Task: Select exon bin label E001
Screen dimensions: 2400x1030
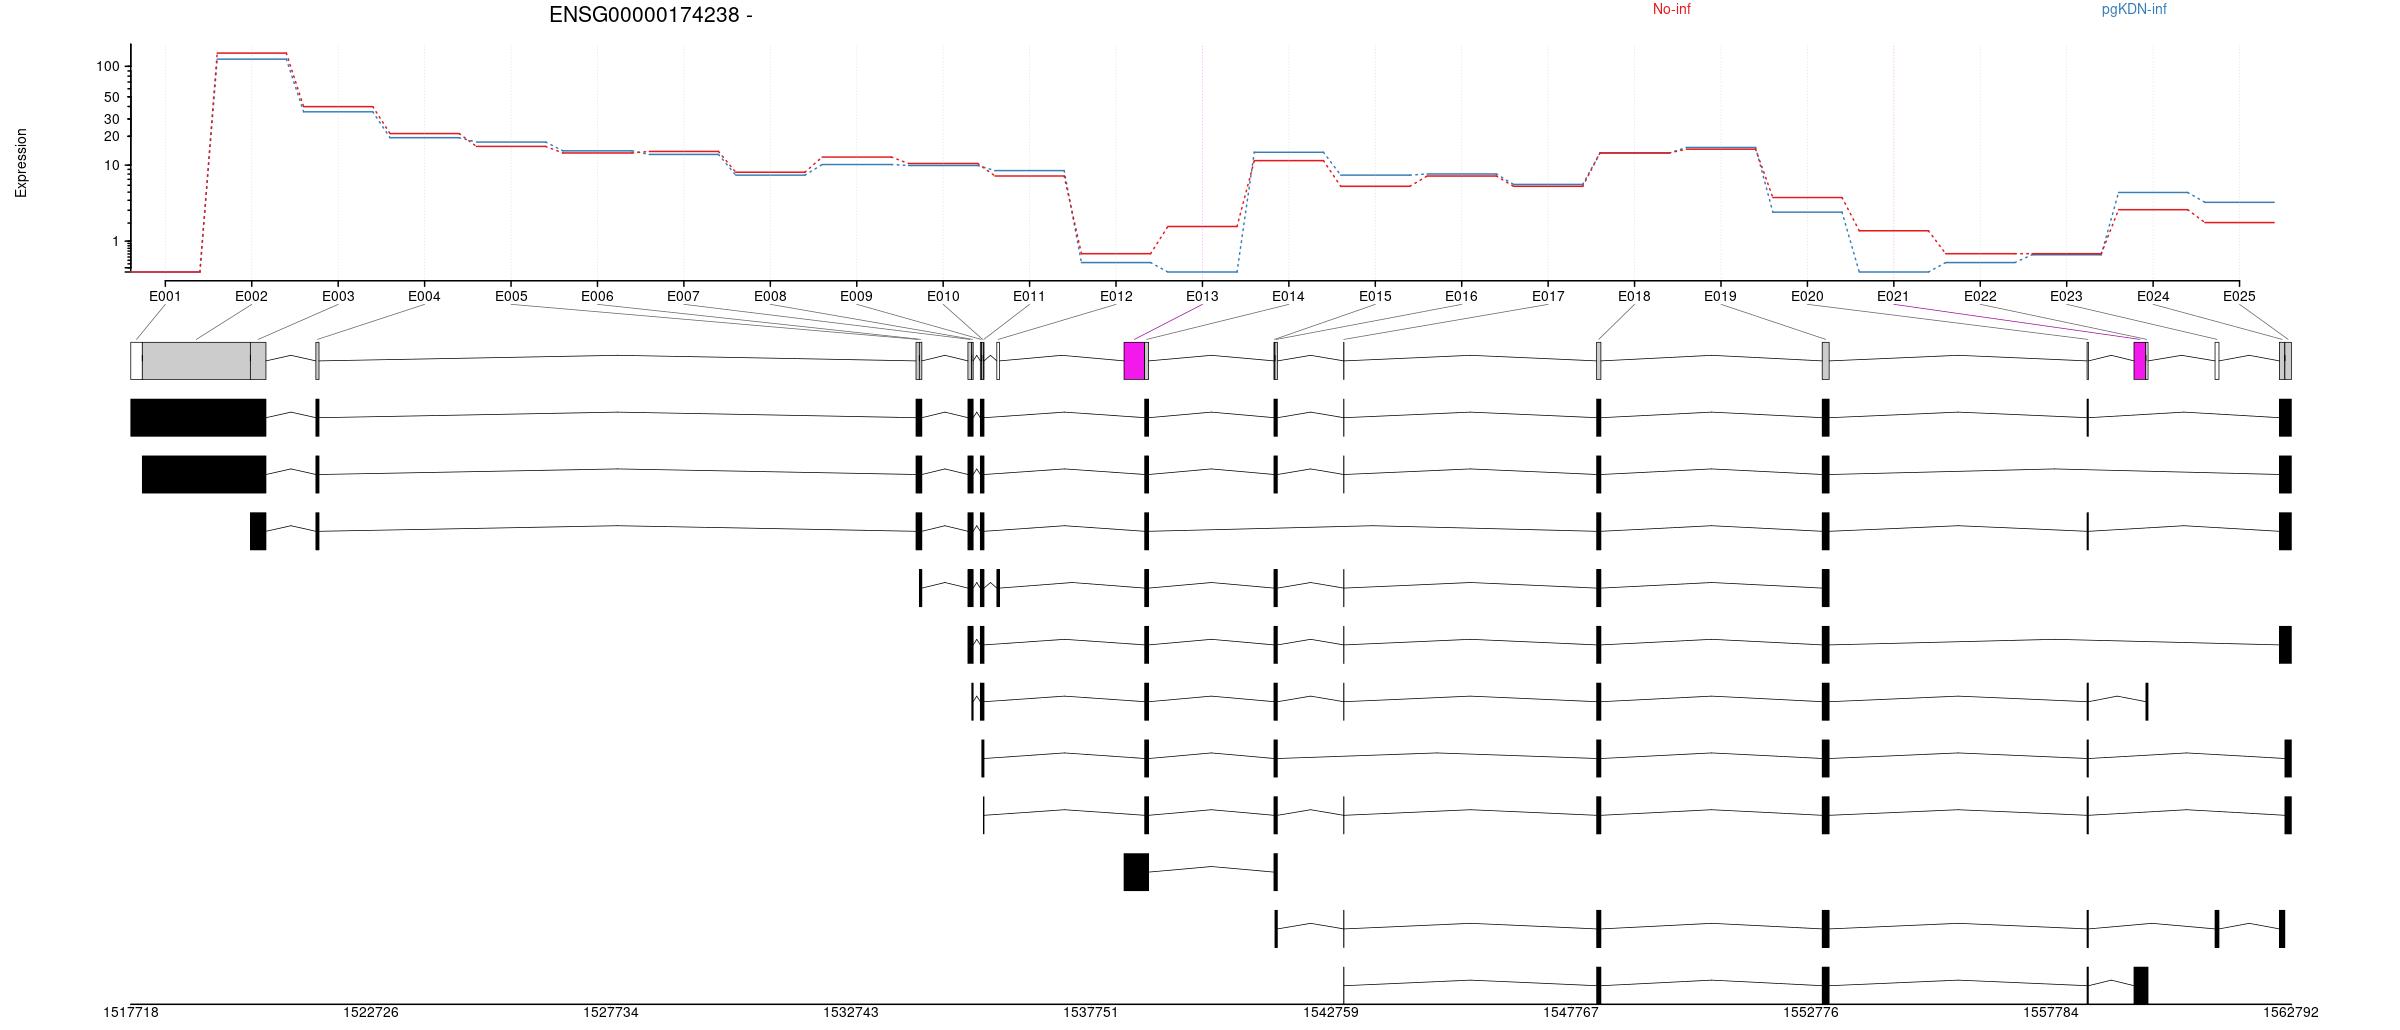Action: 165,296
